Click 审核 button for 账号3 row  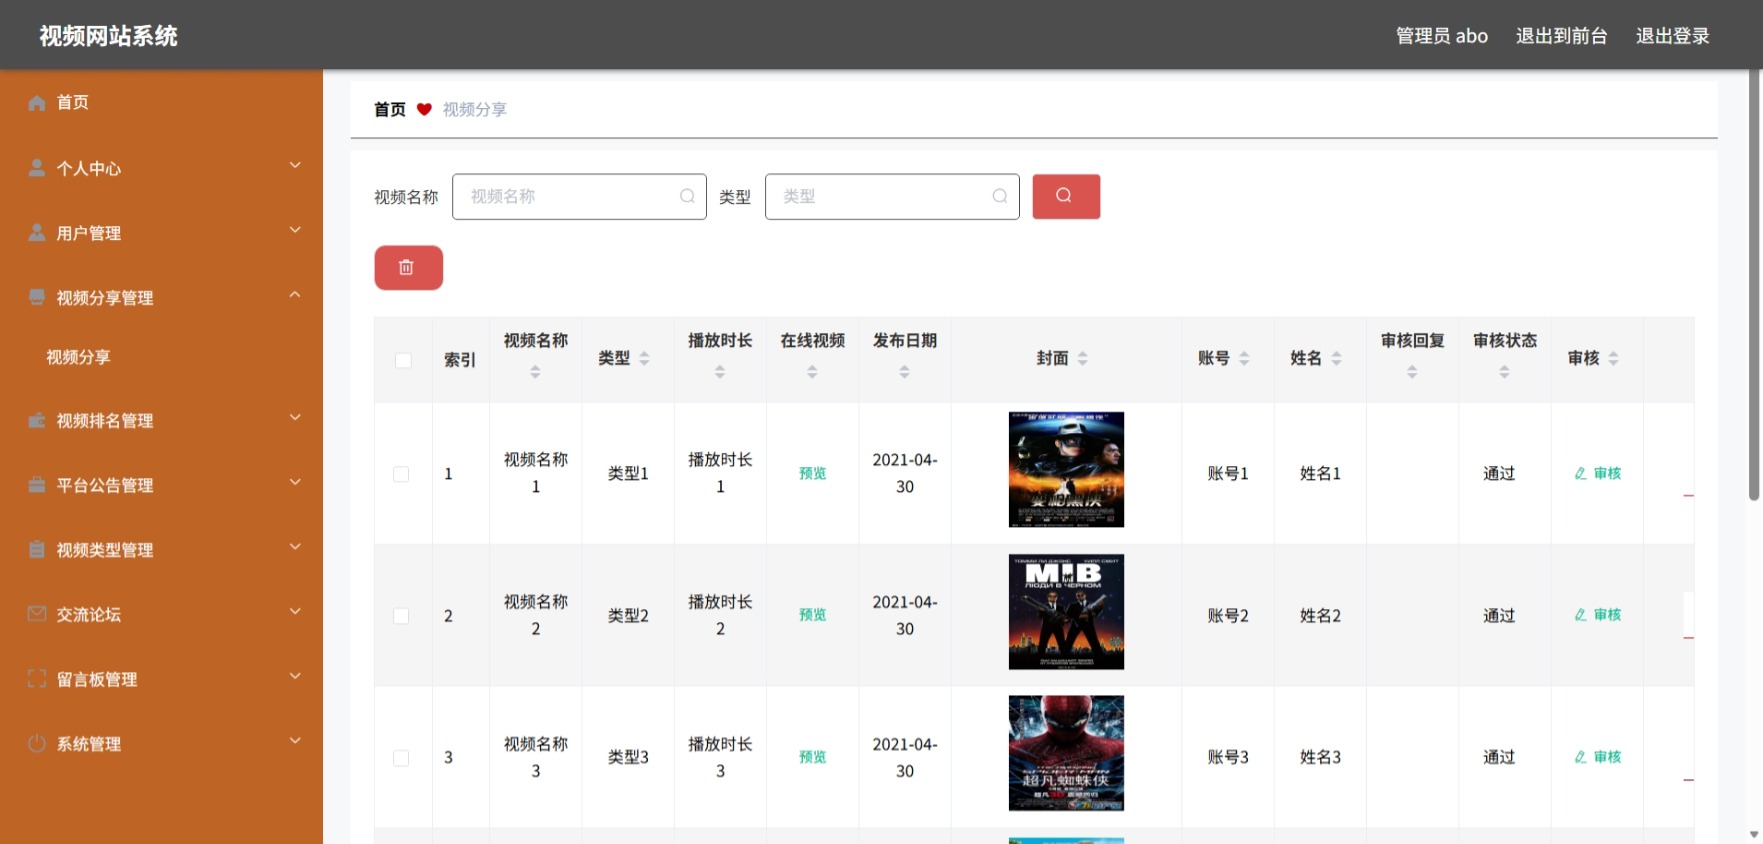click(1597, 757)
